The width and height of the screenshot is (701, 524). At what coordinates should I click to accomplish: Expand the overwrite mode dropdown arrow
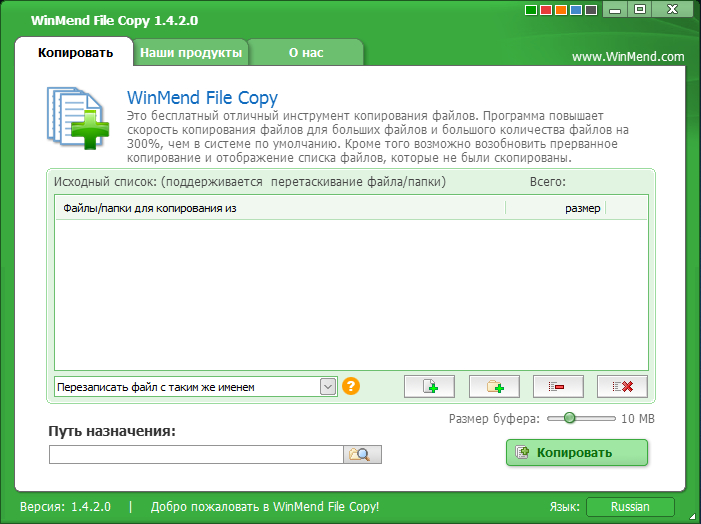pos(327,386)
